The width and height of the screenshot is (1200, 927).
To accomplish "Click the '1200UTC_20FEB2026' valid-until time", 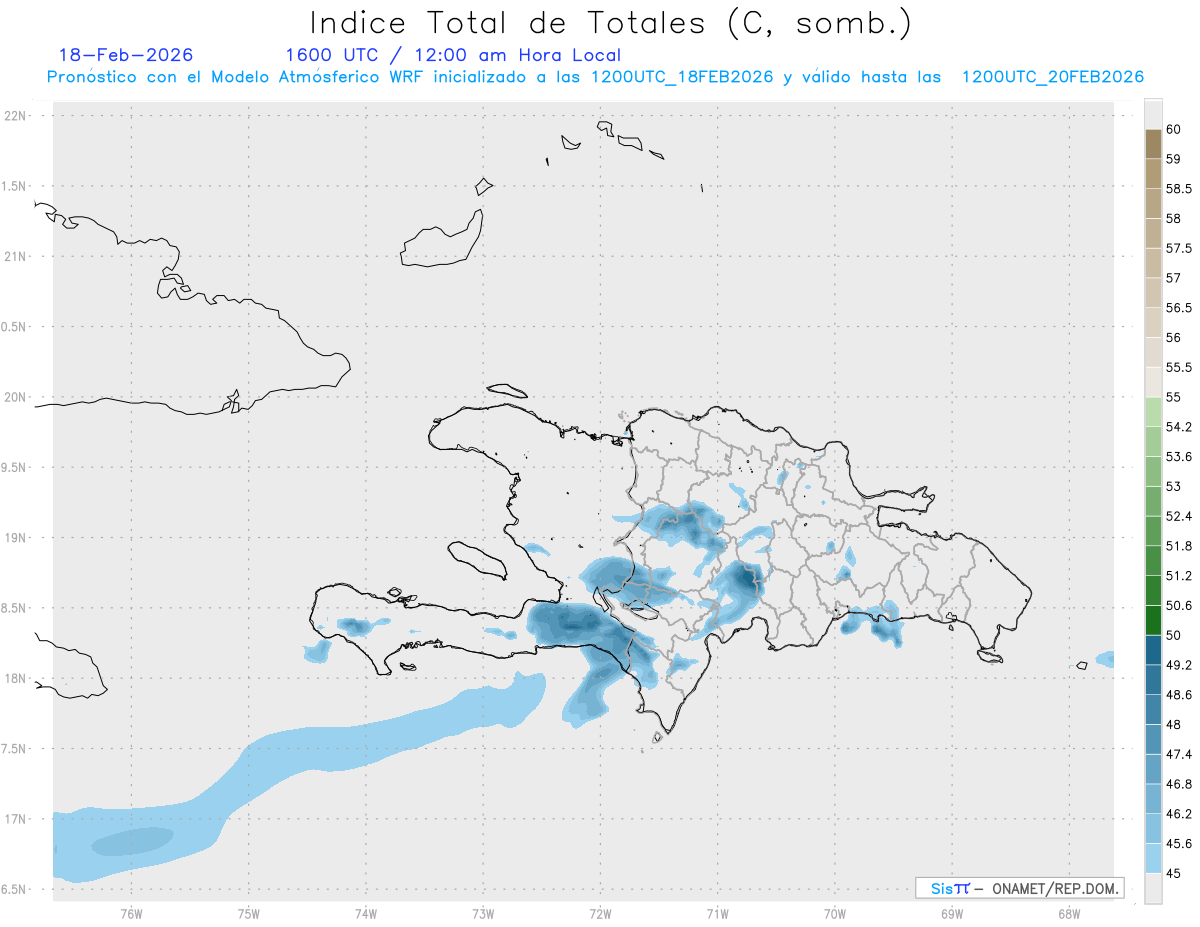I will pos(1053,77).
